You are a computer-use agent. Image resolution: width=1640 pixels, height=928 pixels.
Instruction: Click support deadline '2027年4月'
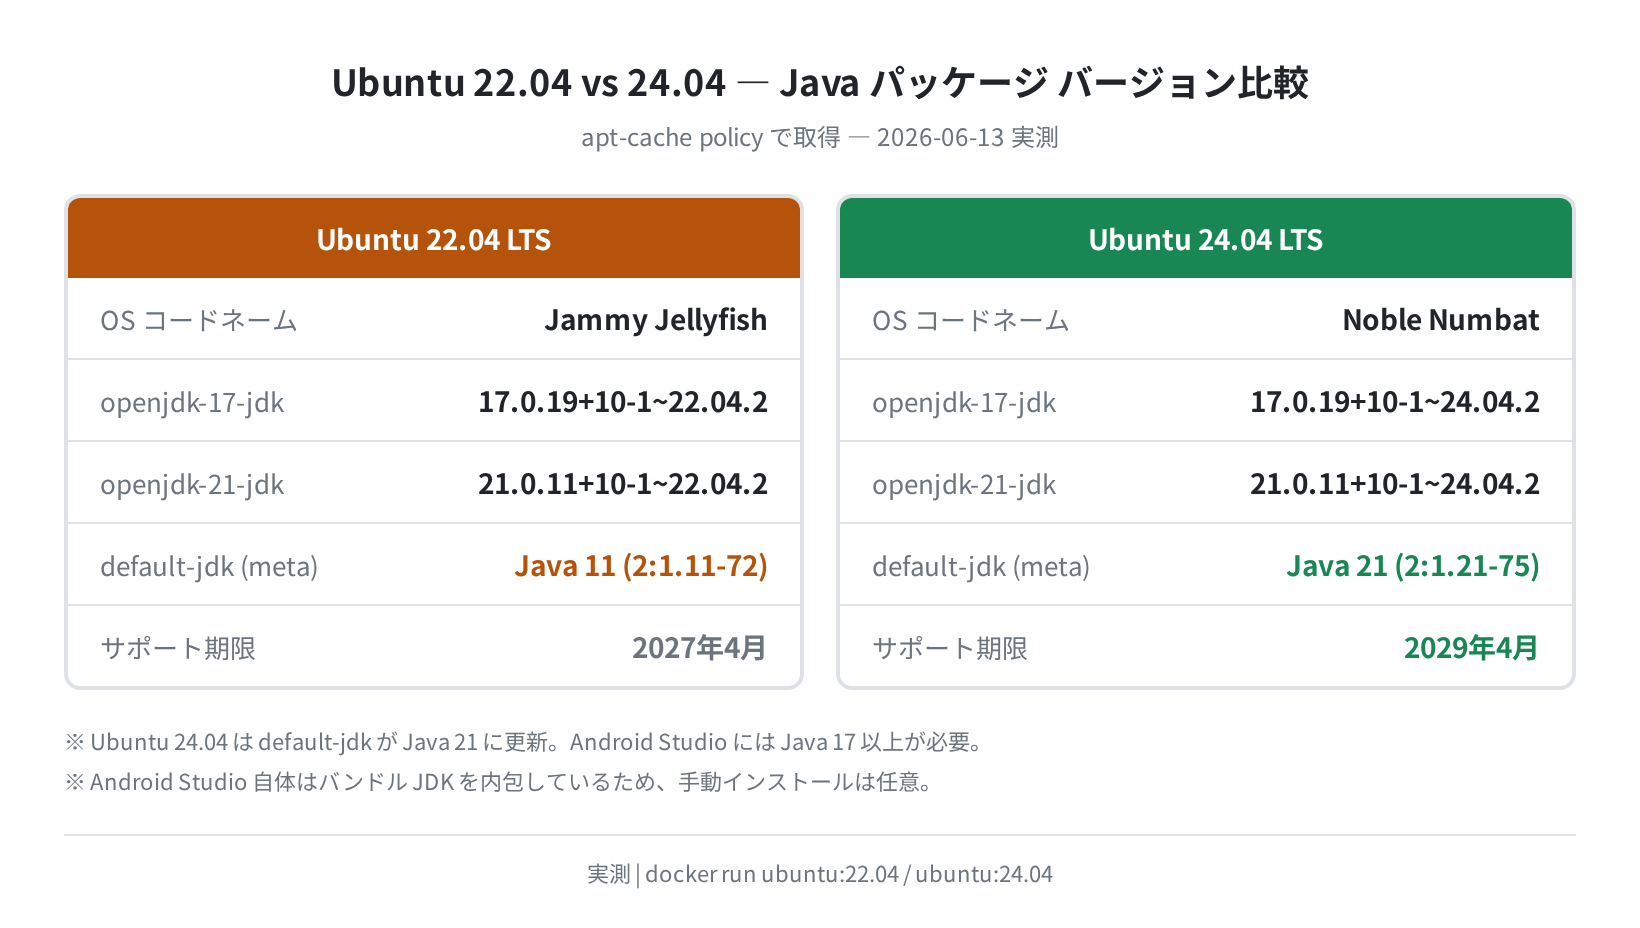coord(699,648)
